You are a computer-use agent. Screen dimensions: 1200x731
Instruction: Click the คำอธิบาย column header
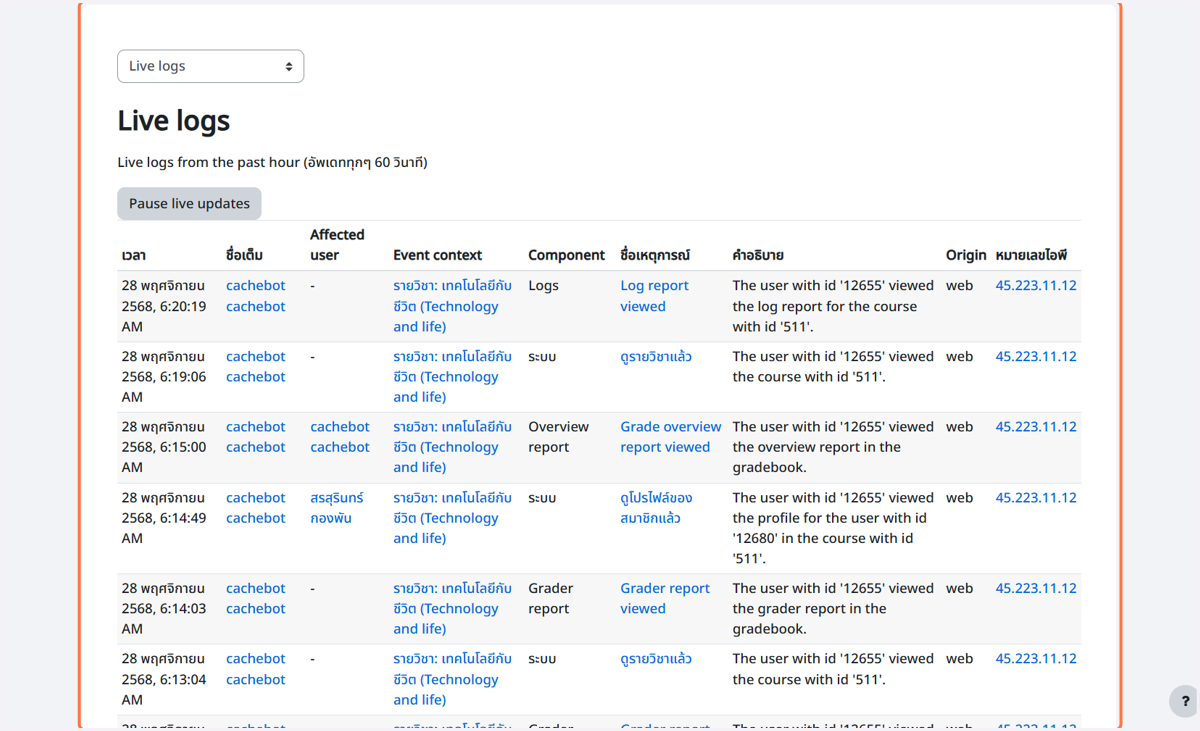(x=758, y=255)
